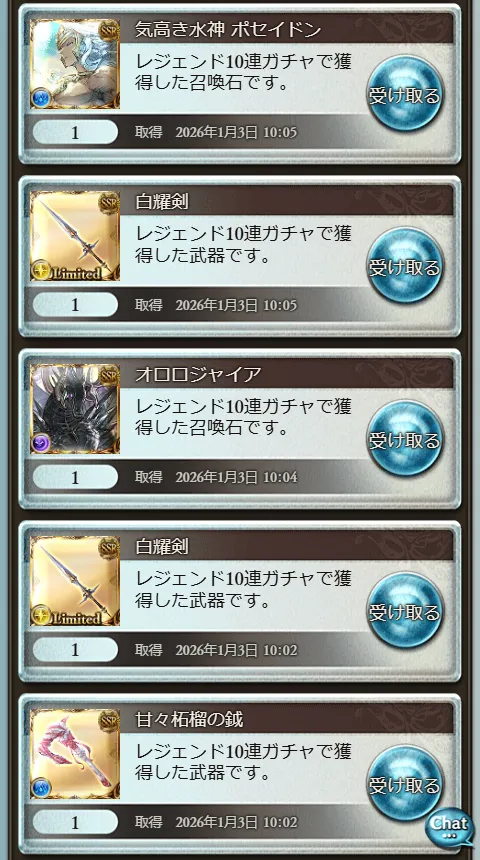Click the 気高き水神 ポセイドン title bar
This screenshot has width=480, height=860.
coord(287,30)
